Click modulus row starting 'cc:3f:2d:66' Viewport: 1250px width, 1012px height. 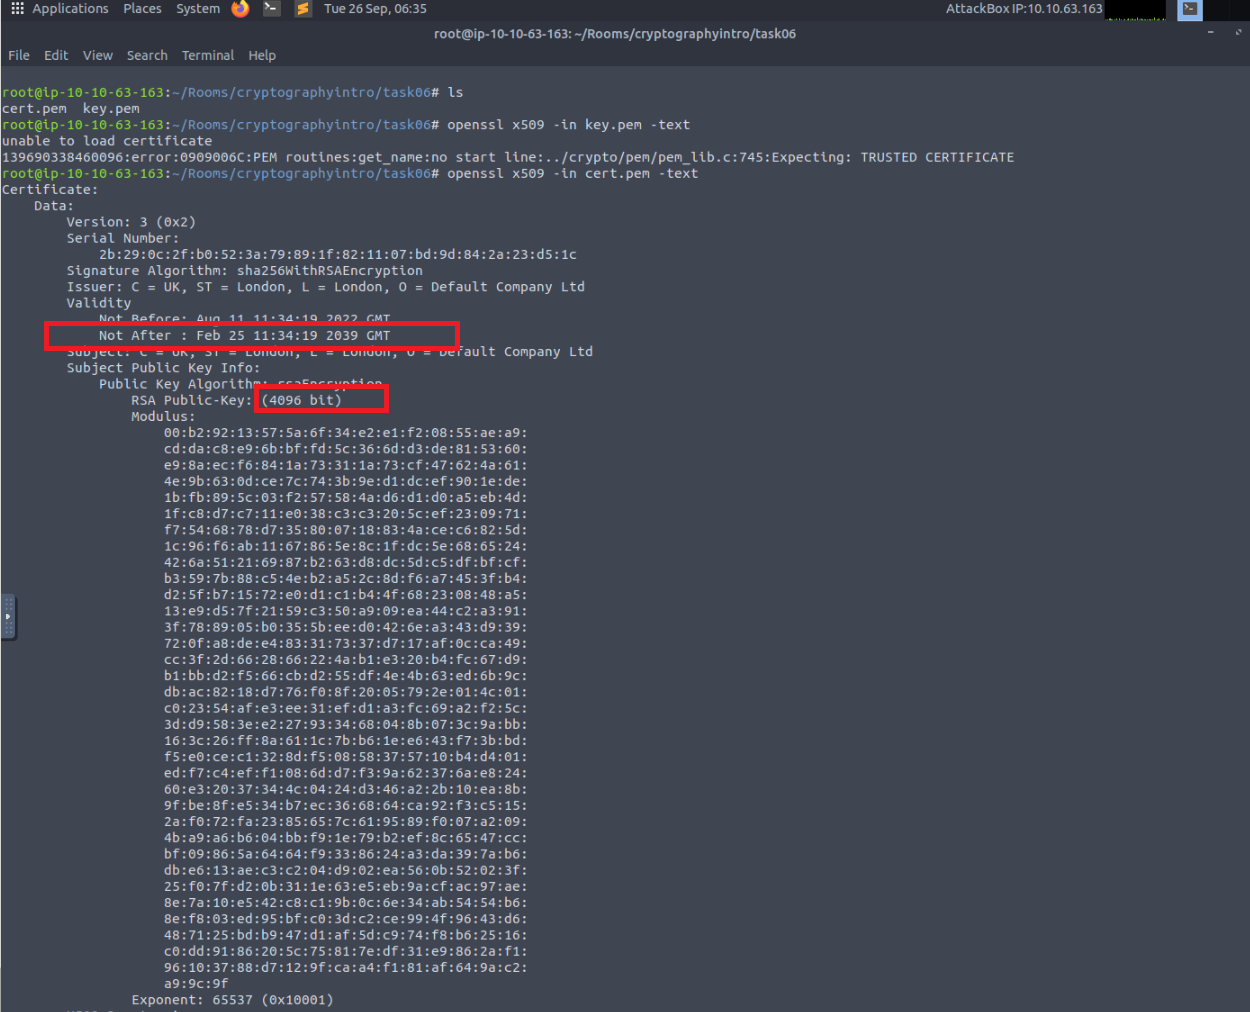point(346,659)
